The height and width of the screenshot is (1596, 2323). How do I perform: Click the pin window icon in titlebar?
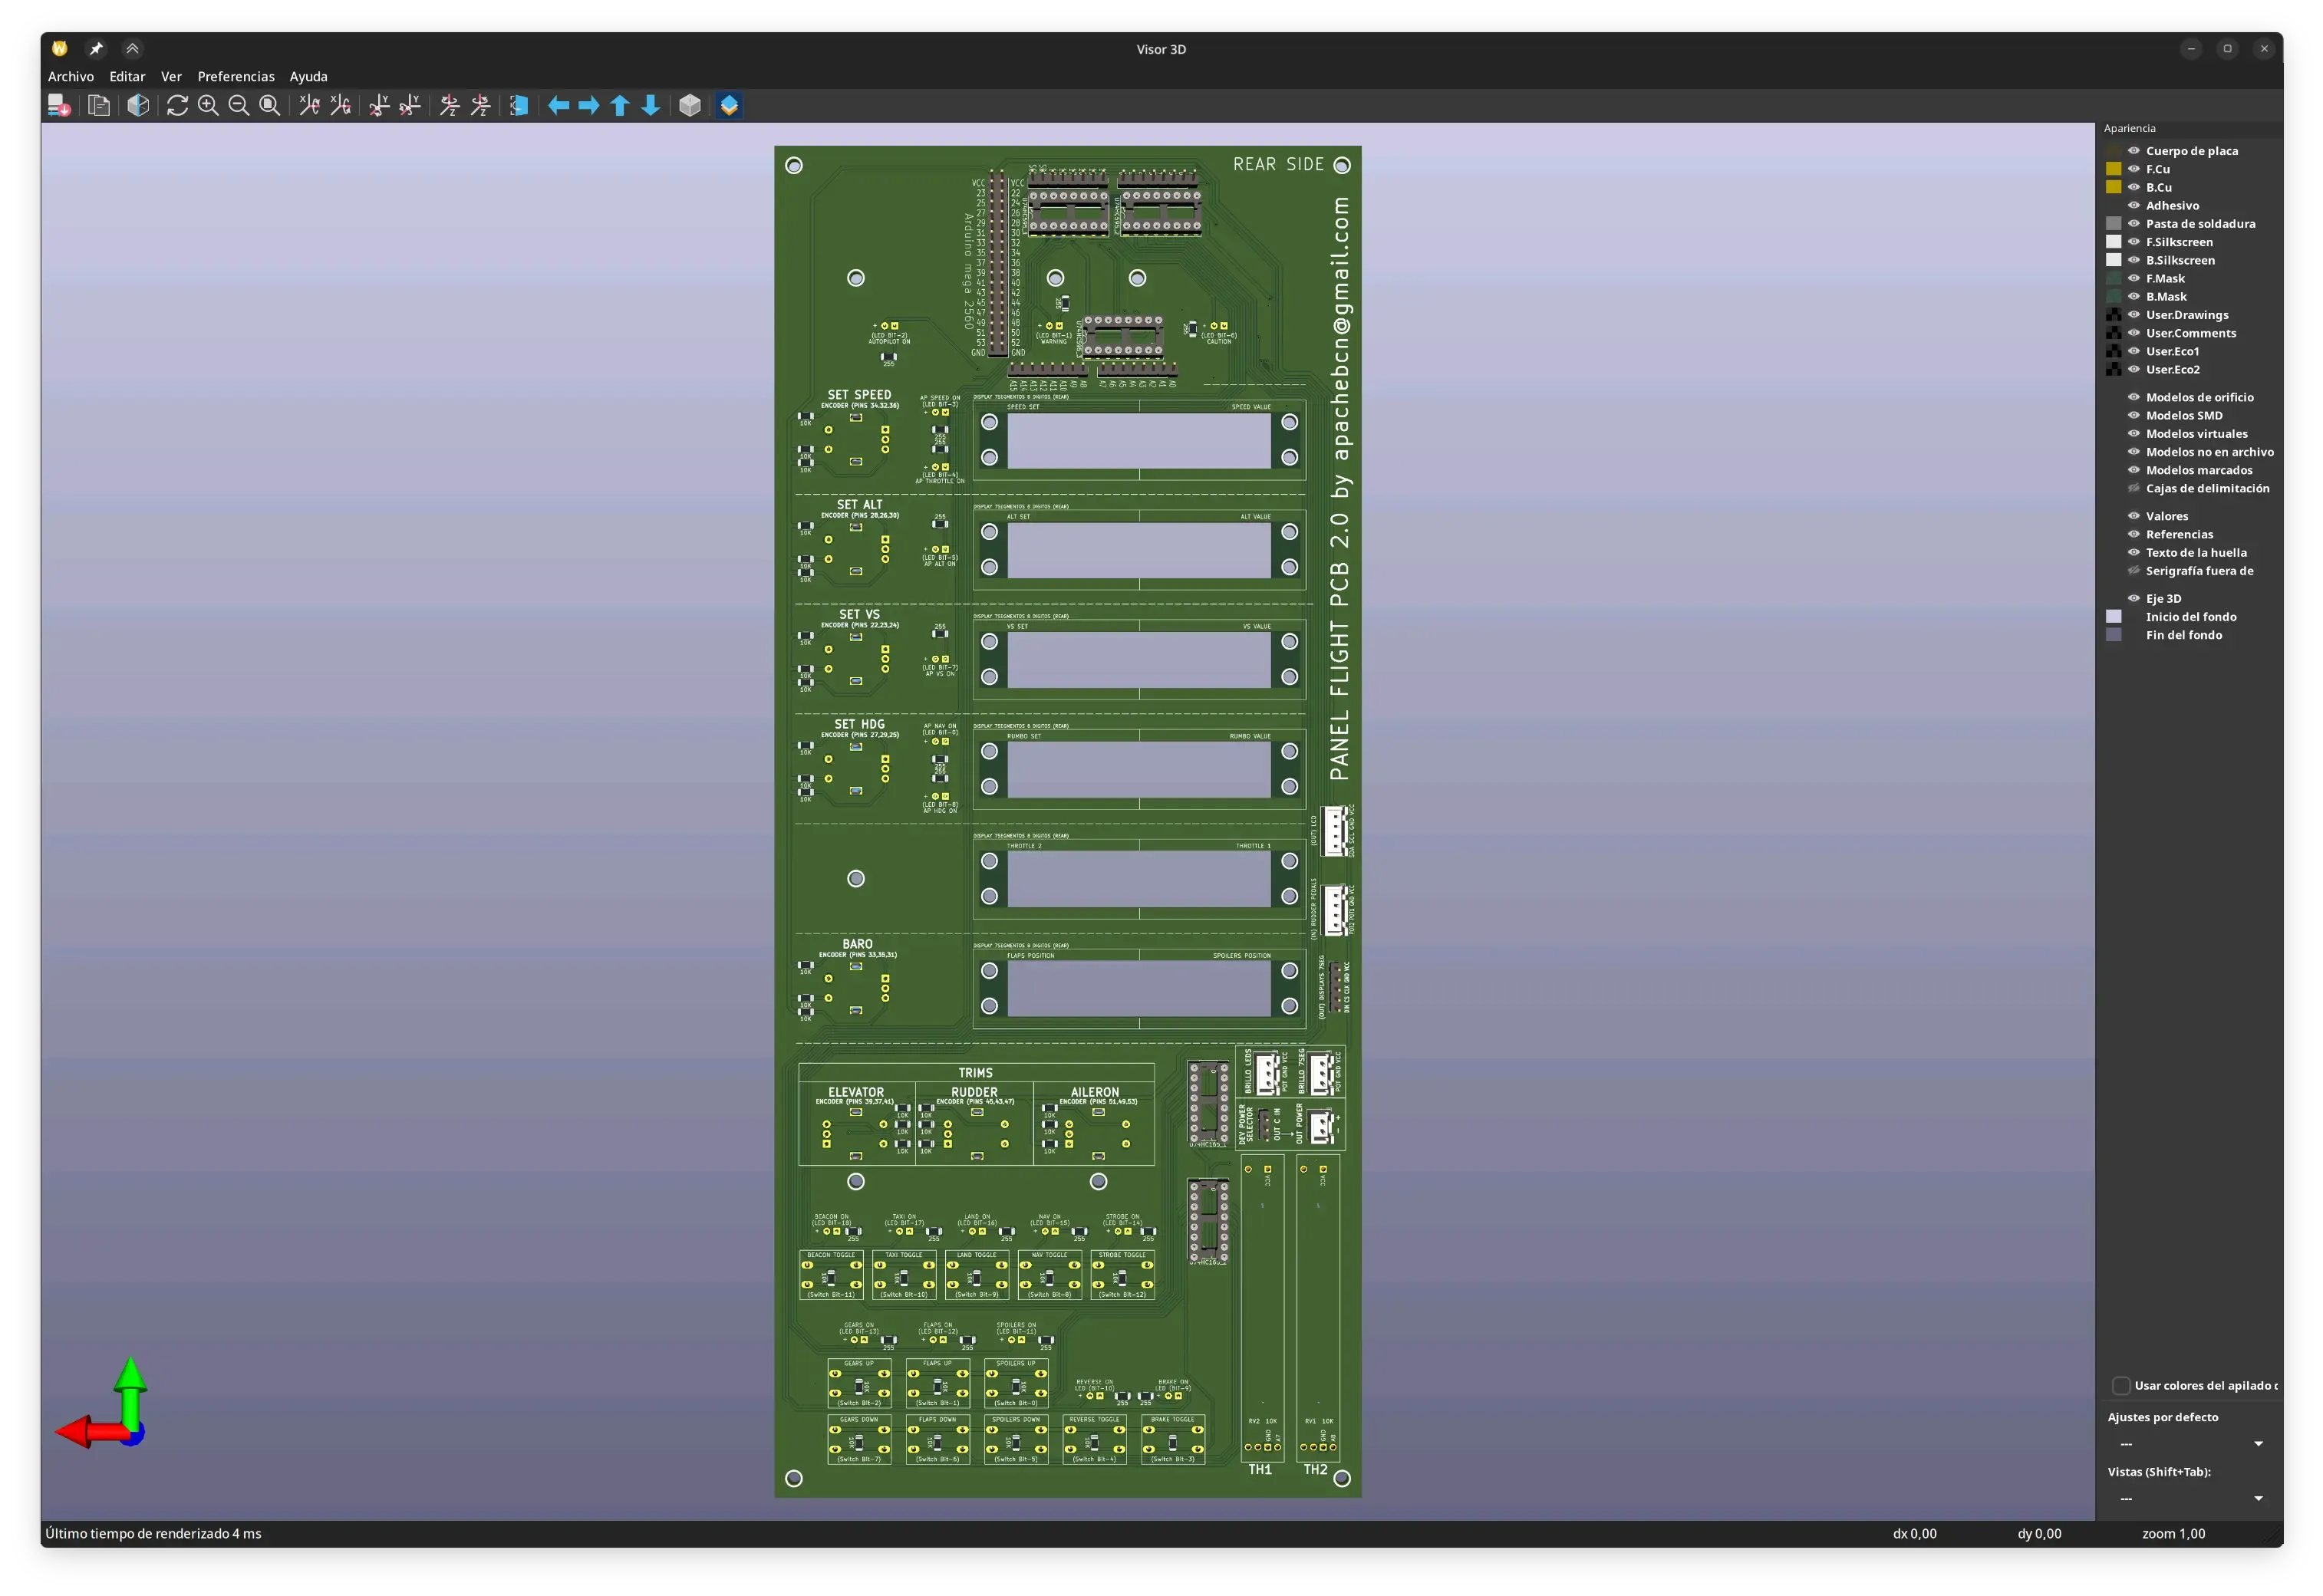coord(96,48)
